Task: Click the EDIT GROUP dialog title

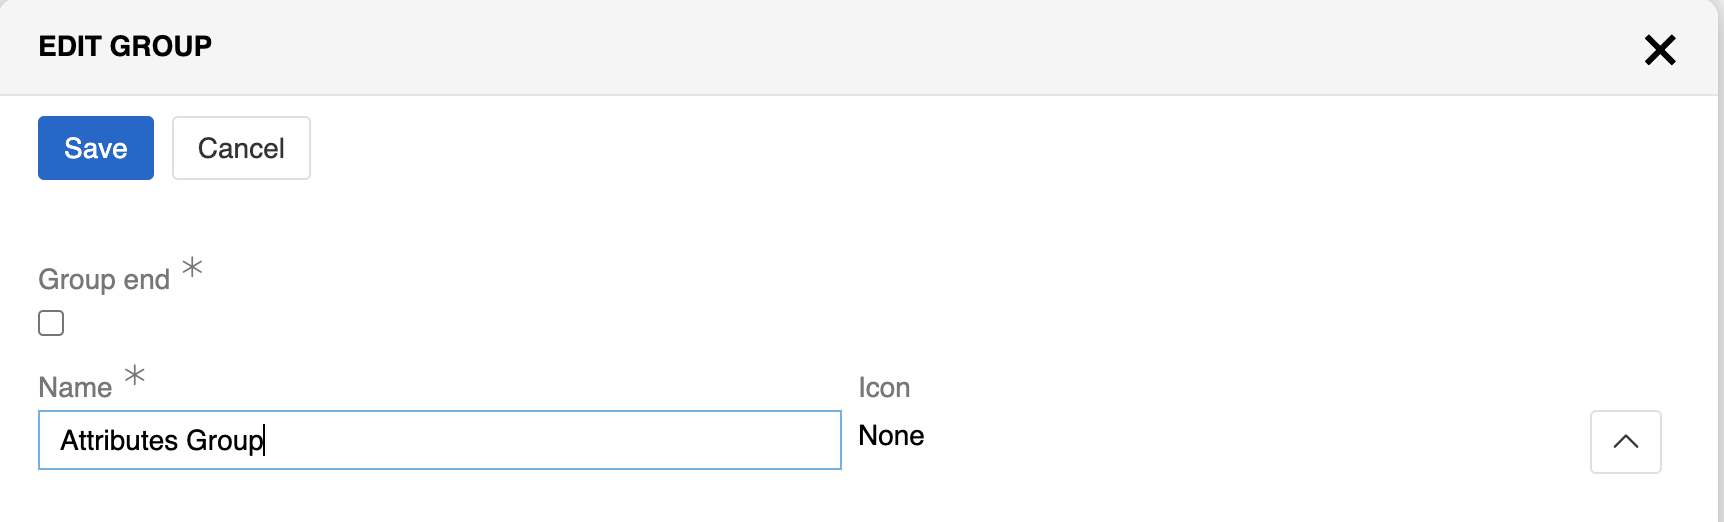Action: pos(125,46)
